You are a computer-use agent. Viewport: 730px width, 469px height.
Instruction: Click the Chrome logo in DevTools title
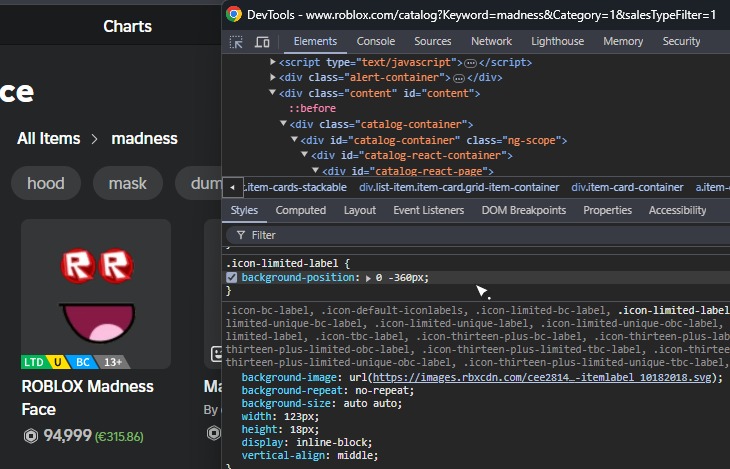pyautogui.click(x=234, y=14)
